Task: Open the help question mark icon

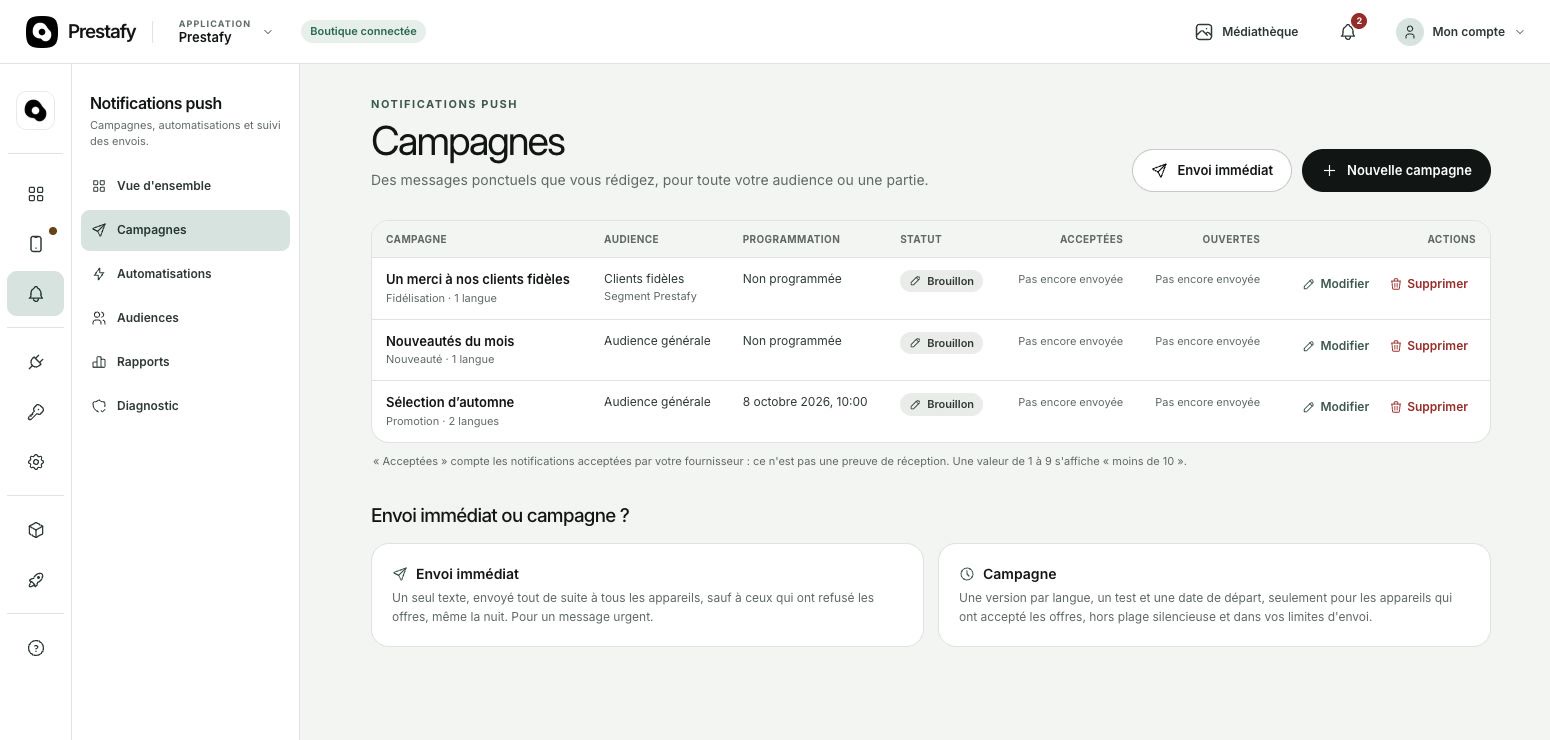Action: (36, 648)
